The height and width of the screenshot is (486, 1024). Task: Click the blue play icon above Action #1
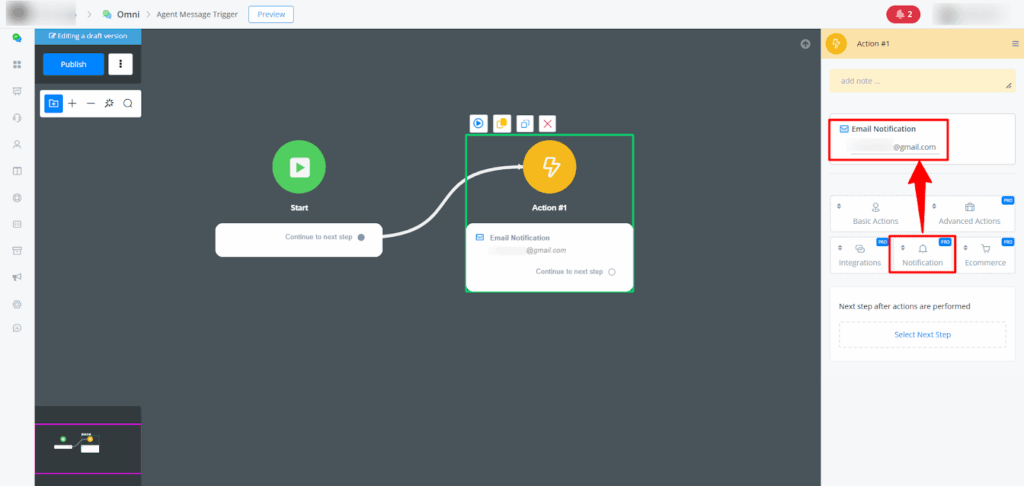[x=479, y=123]
